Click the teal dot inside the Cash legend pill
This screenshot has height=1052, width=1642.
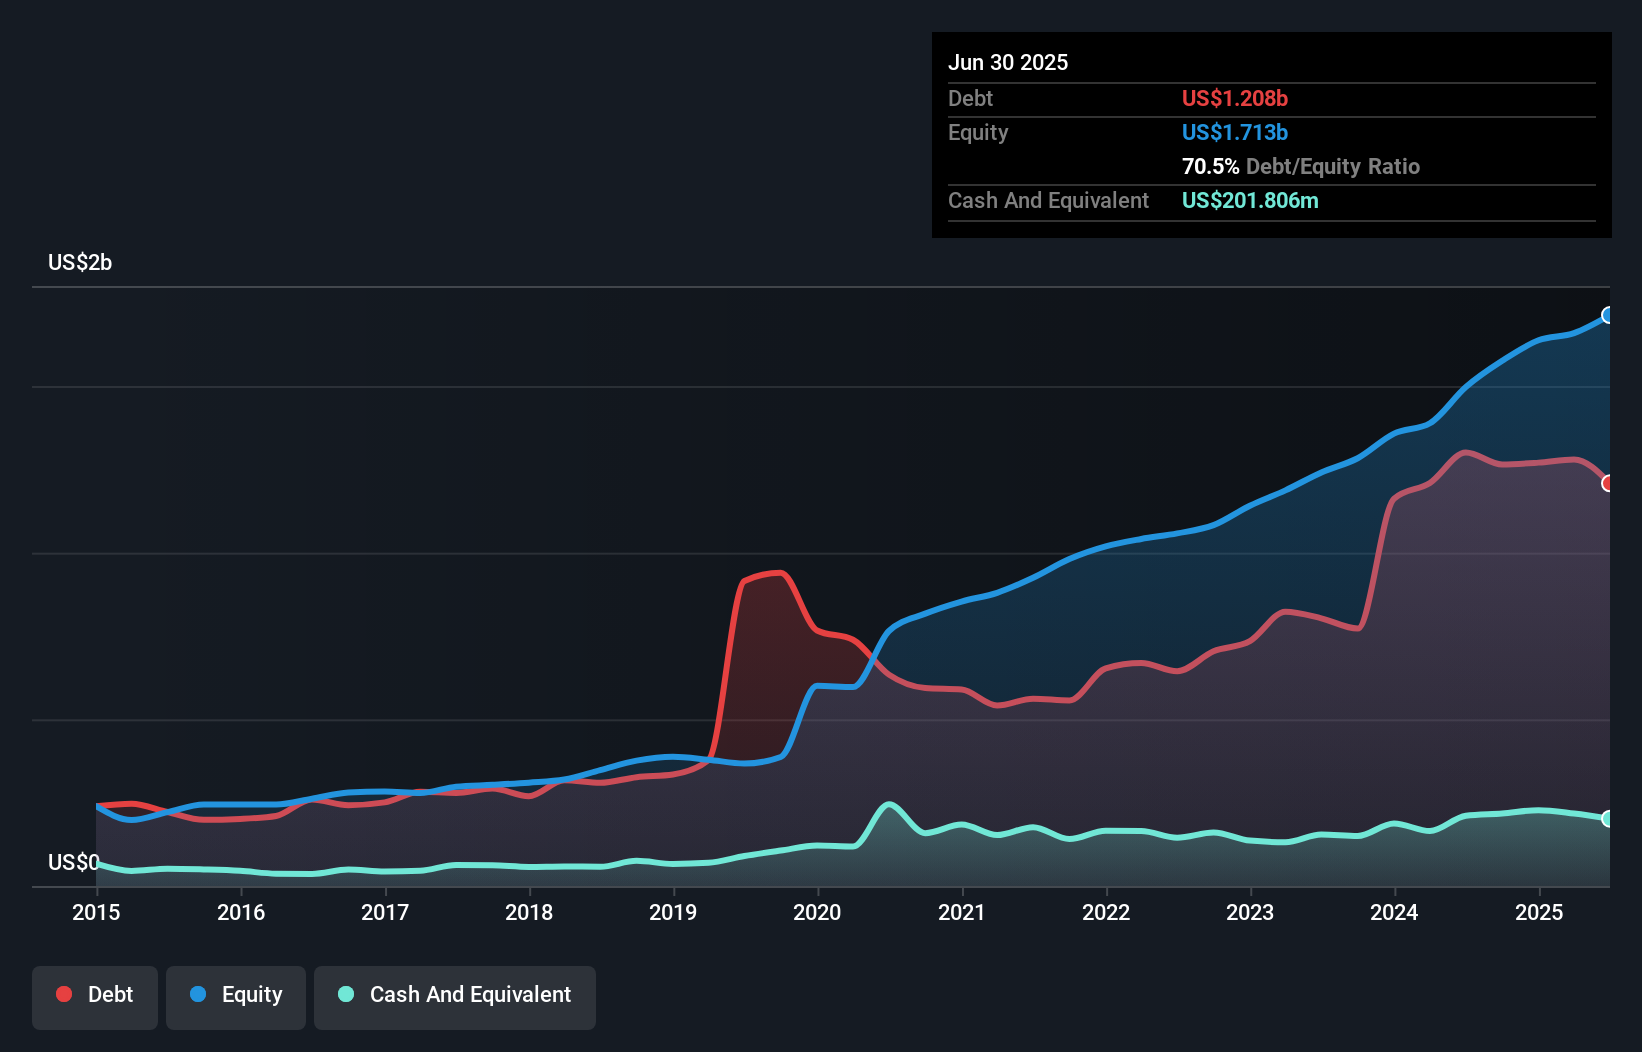[x=345, y=995]
